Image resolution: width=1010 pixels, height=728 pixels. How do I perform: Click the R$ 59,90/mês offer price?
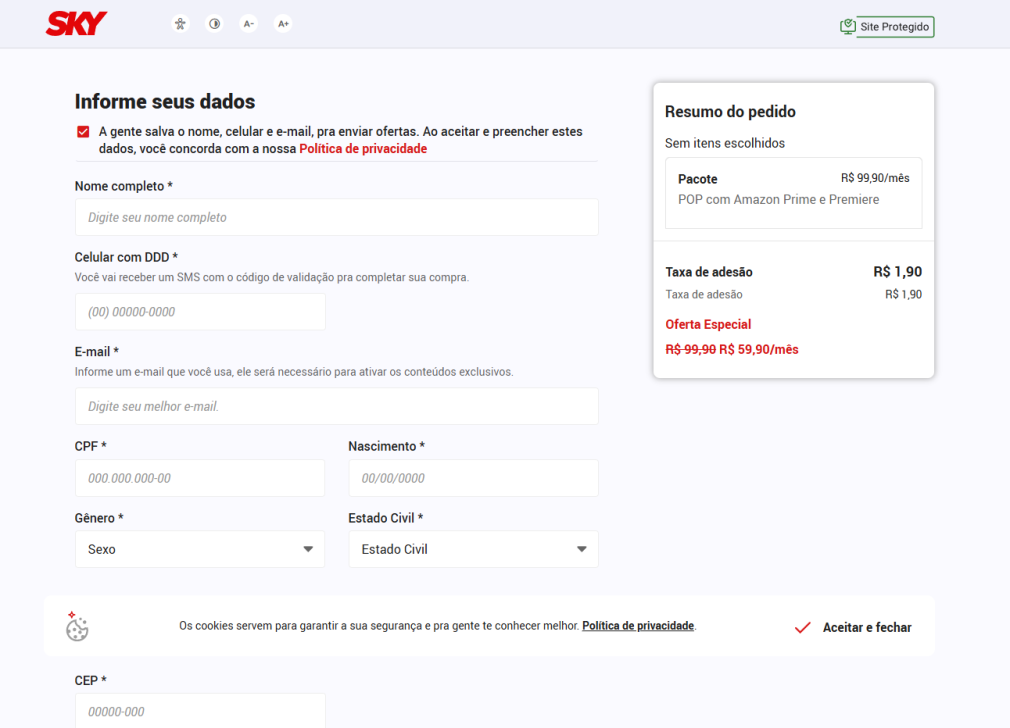point(759,349)
